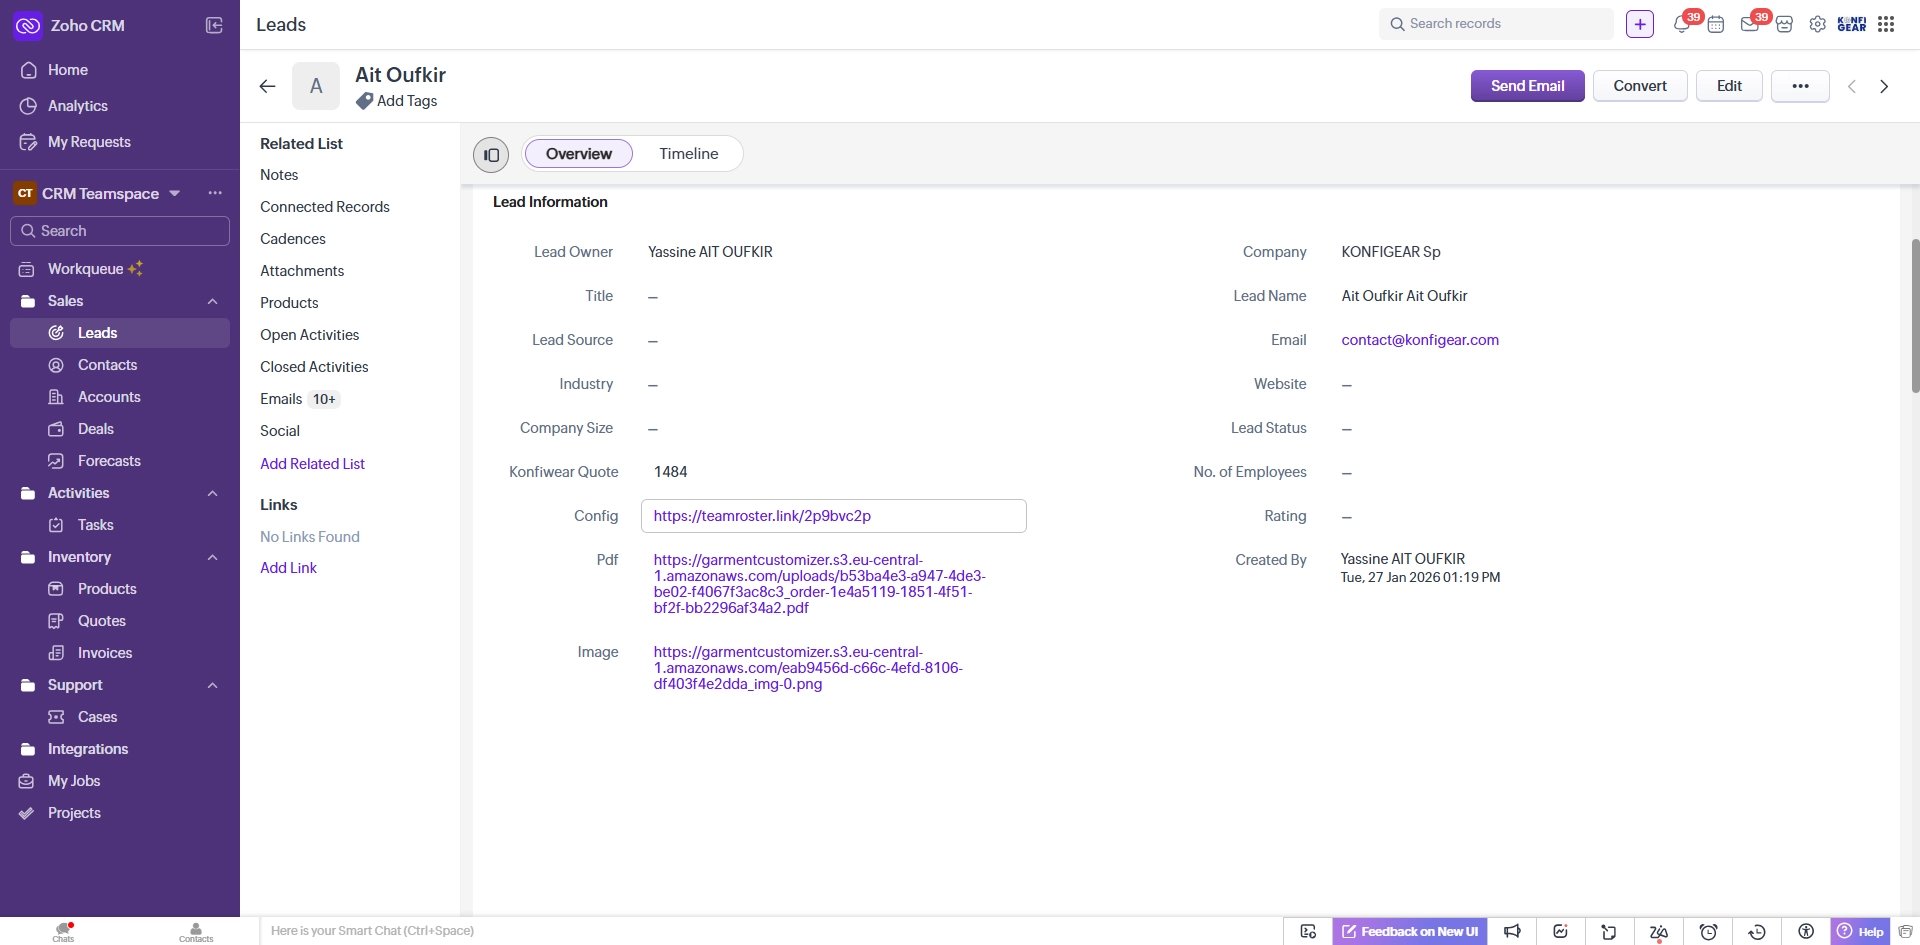Select the Overview tab
The height and width of the screenshot is (945, 1920).
pyautogui.click(x=578, y=153)
